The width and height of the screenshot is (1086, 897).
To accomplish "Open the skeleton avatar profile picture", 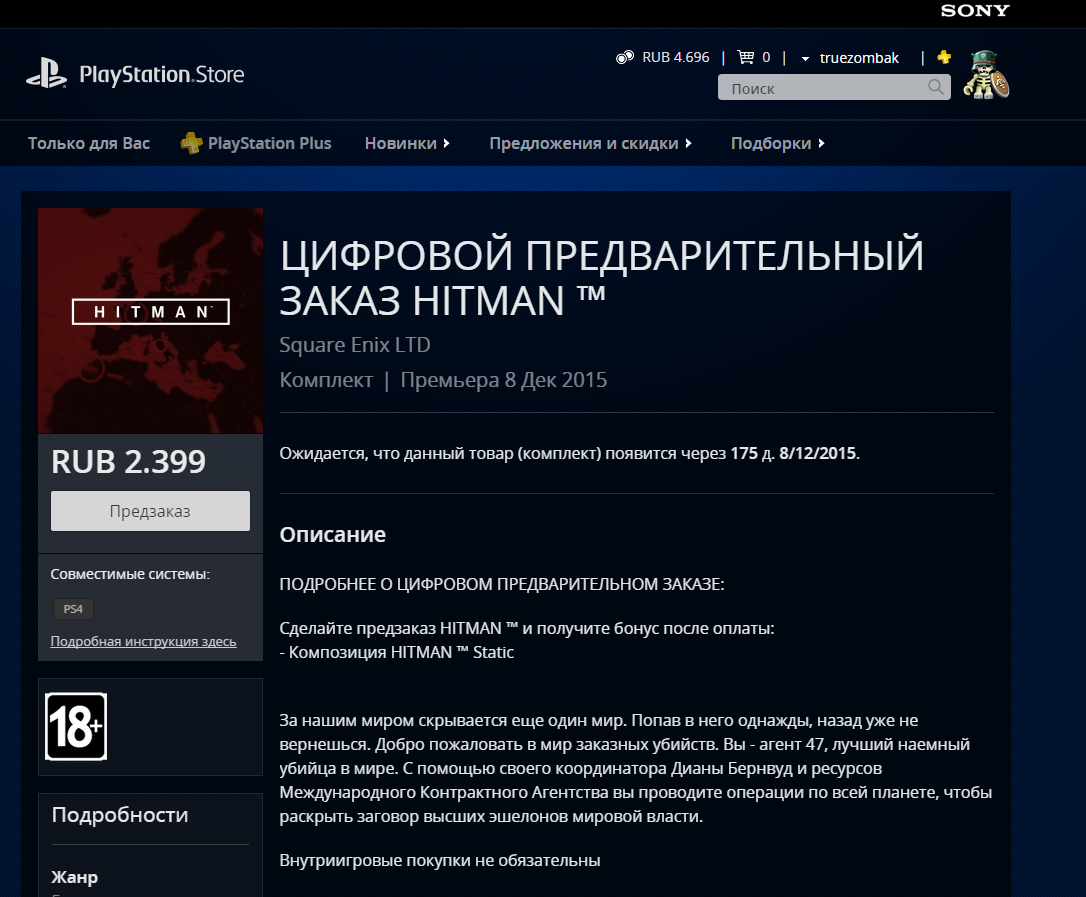I will [986, 75].
